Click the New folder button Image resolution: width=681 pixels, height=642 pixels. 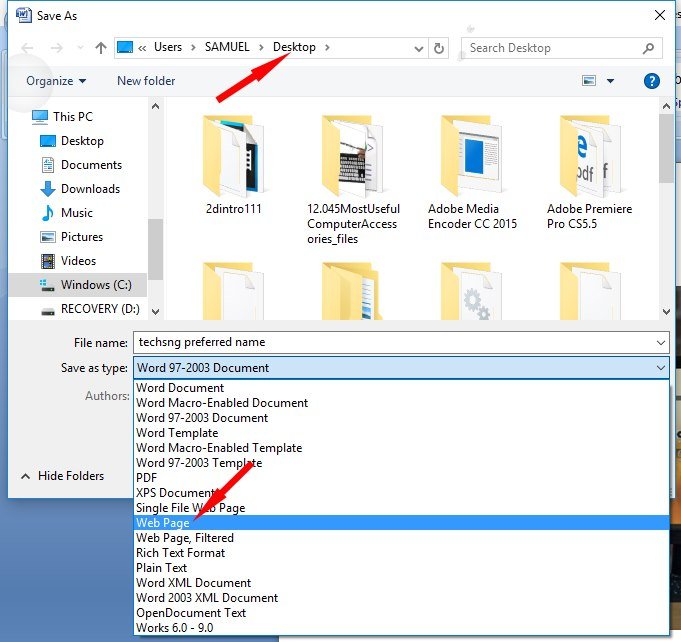pyautogui.click(x=146, y=81)
